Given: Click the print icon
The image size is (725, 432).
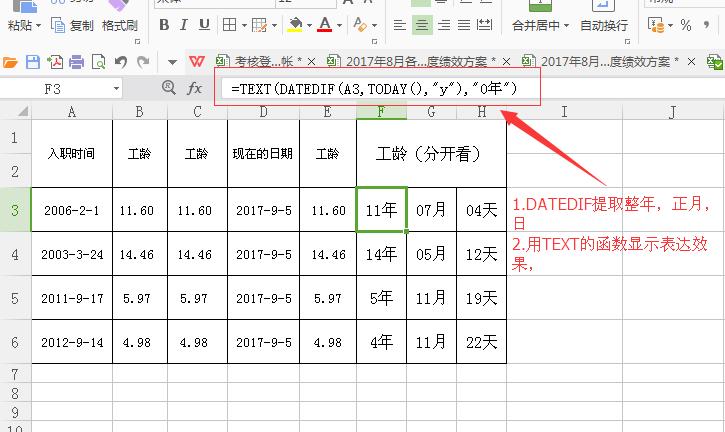Looking at the screenshot, I should (x=77, y=62).
